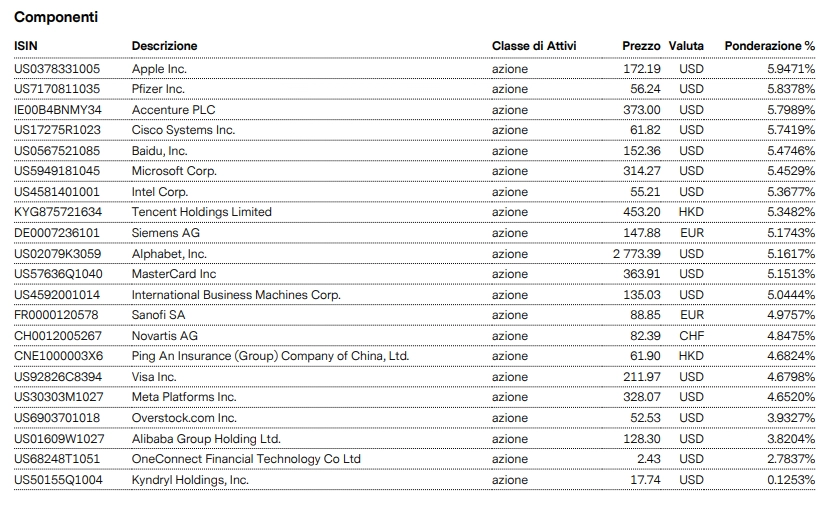
Task: Select OneConnect Financial Technology Co Ltd
Action: tap(246, 459)
